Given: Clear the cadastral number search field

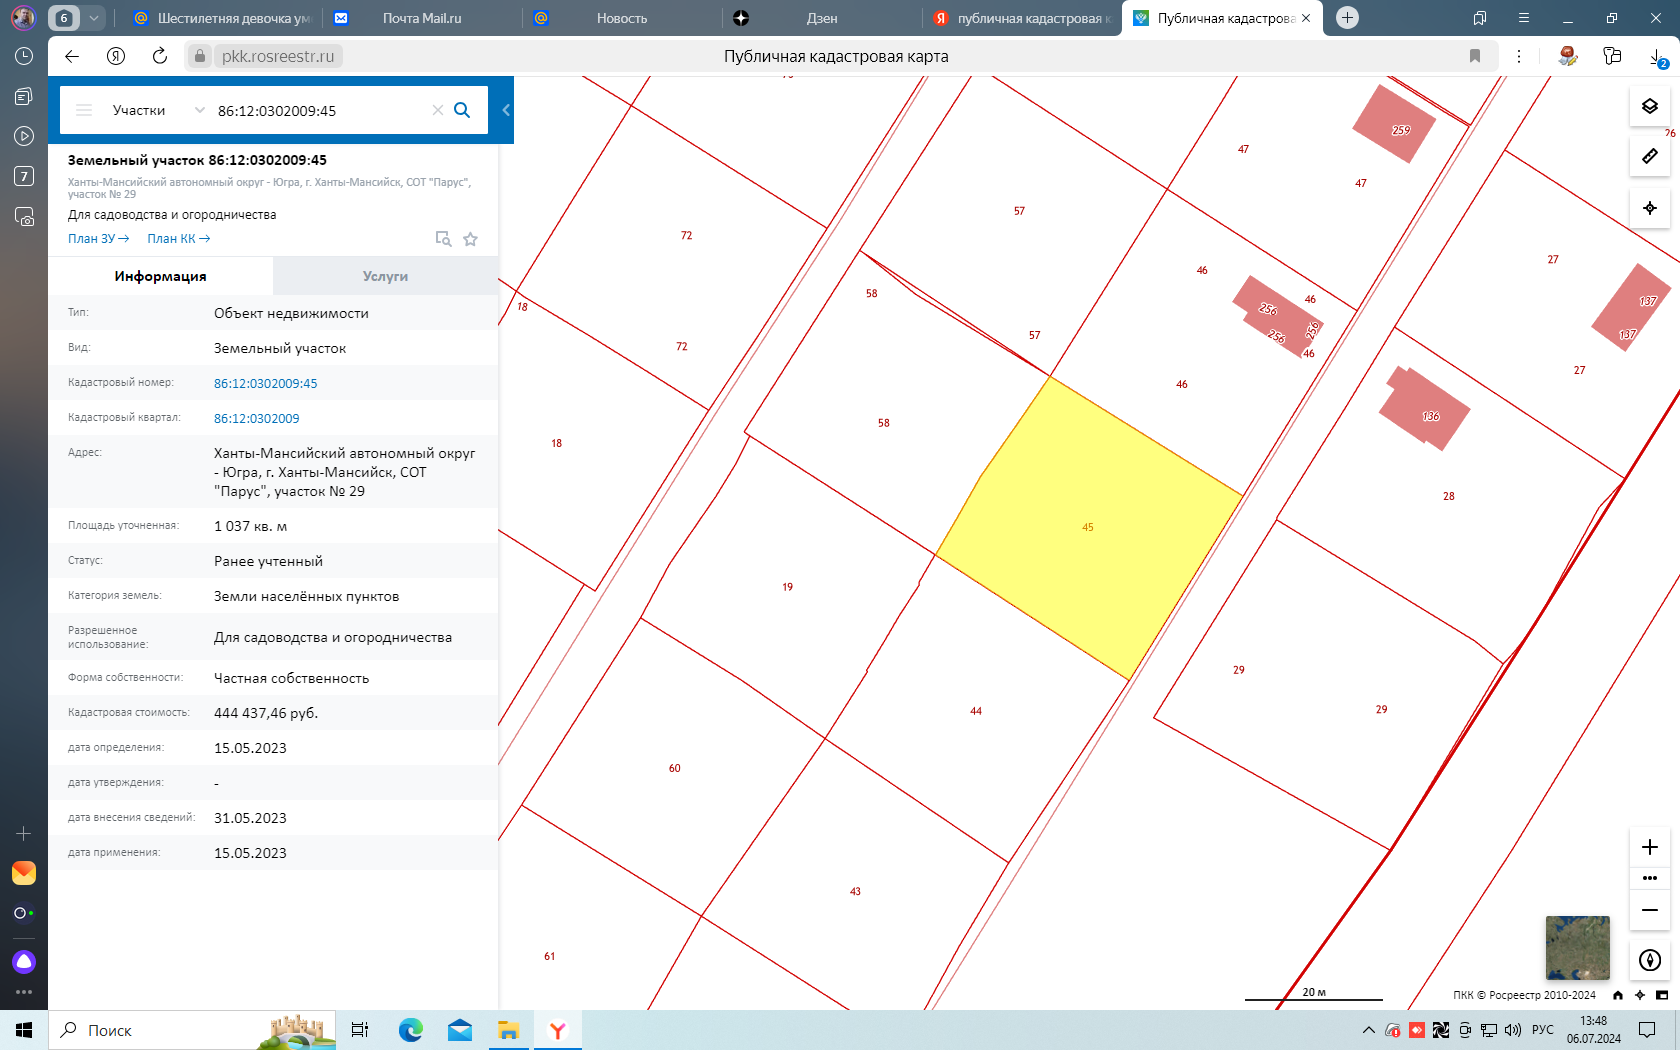Looking at the screenshot, I should tap(437, 110).
